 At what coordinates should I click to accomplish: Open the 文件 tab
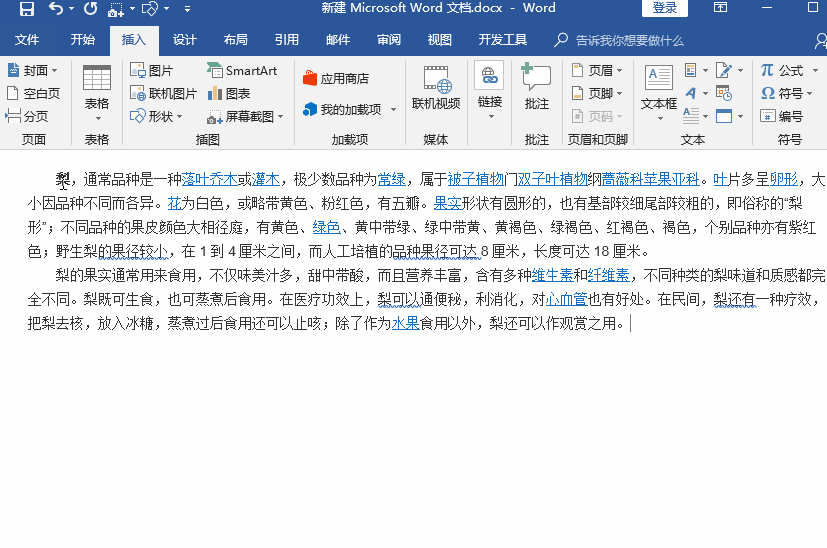point(27,40)
